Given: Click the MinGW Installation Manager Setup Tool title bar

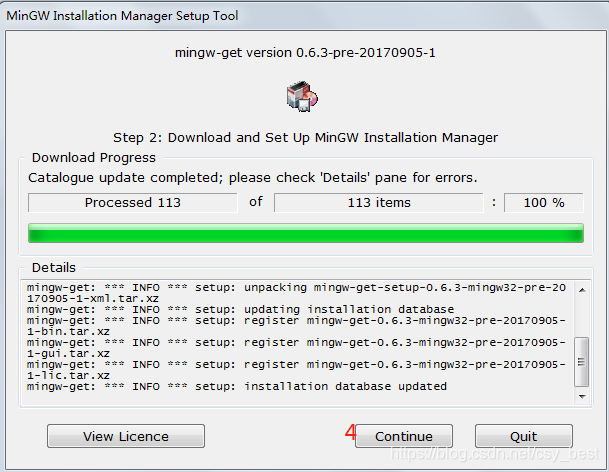Looking at the screenshot, I should (x=304, y=16).
